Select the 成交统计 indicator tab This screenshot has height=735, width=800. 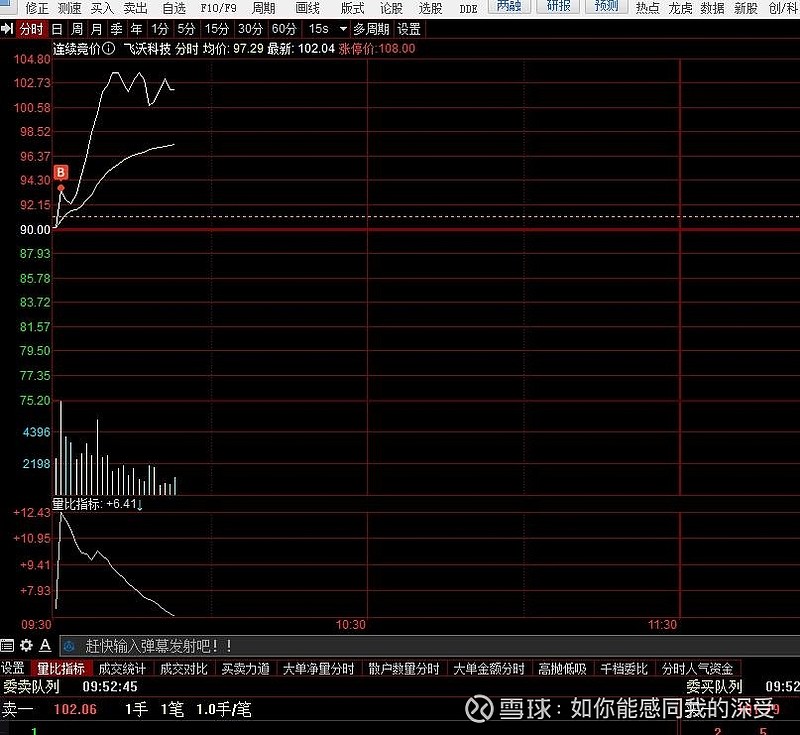click(122, 668)
